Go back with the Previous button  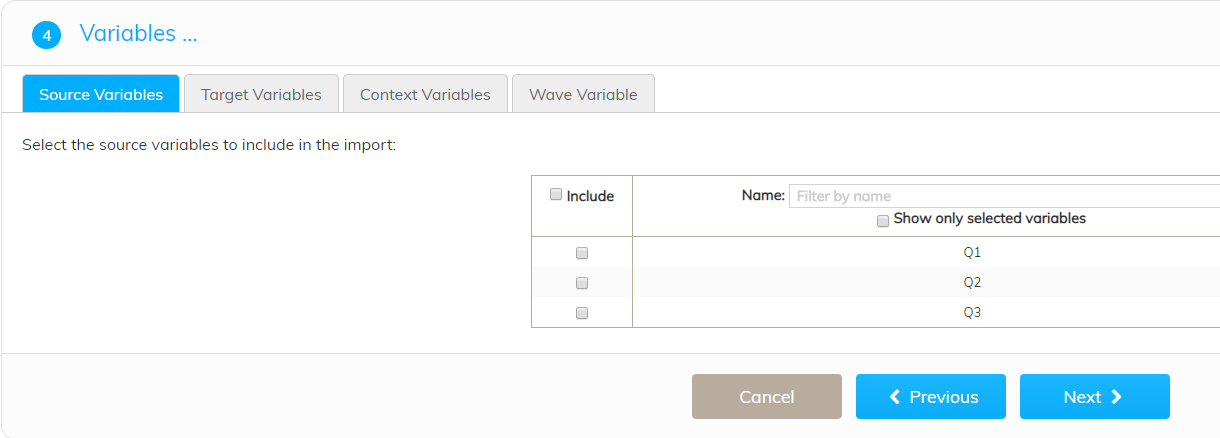(x=931, y=396)
